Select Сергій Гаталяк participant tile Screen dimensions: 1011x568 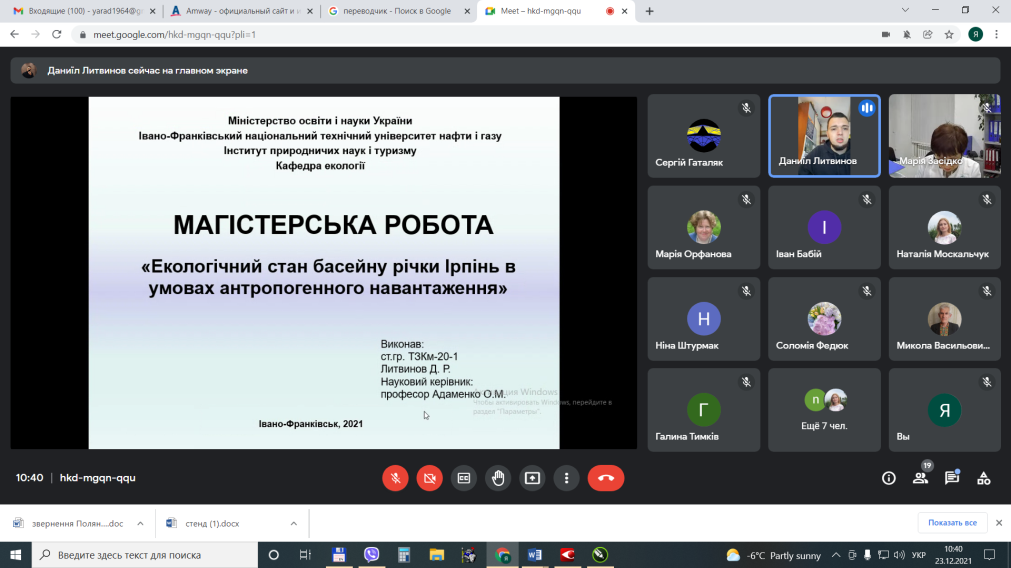[x=703, y=136]
